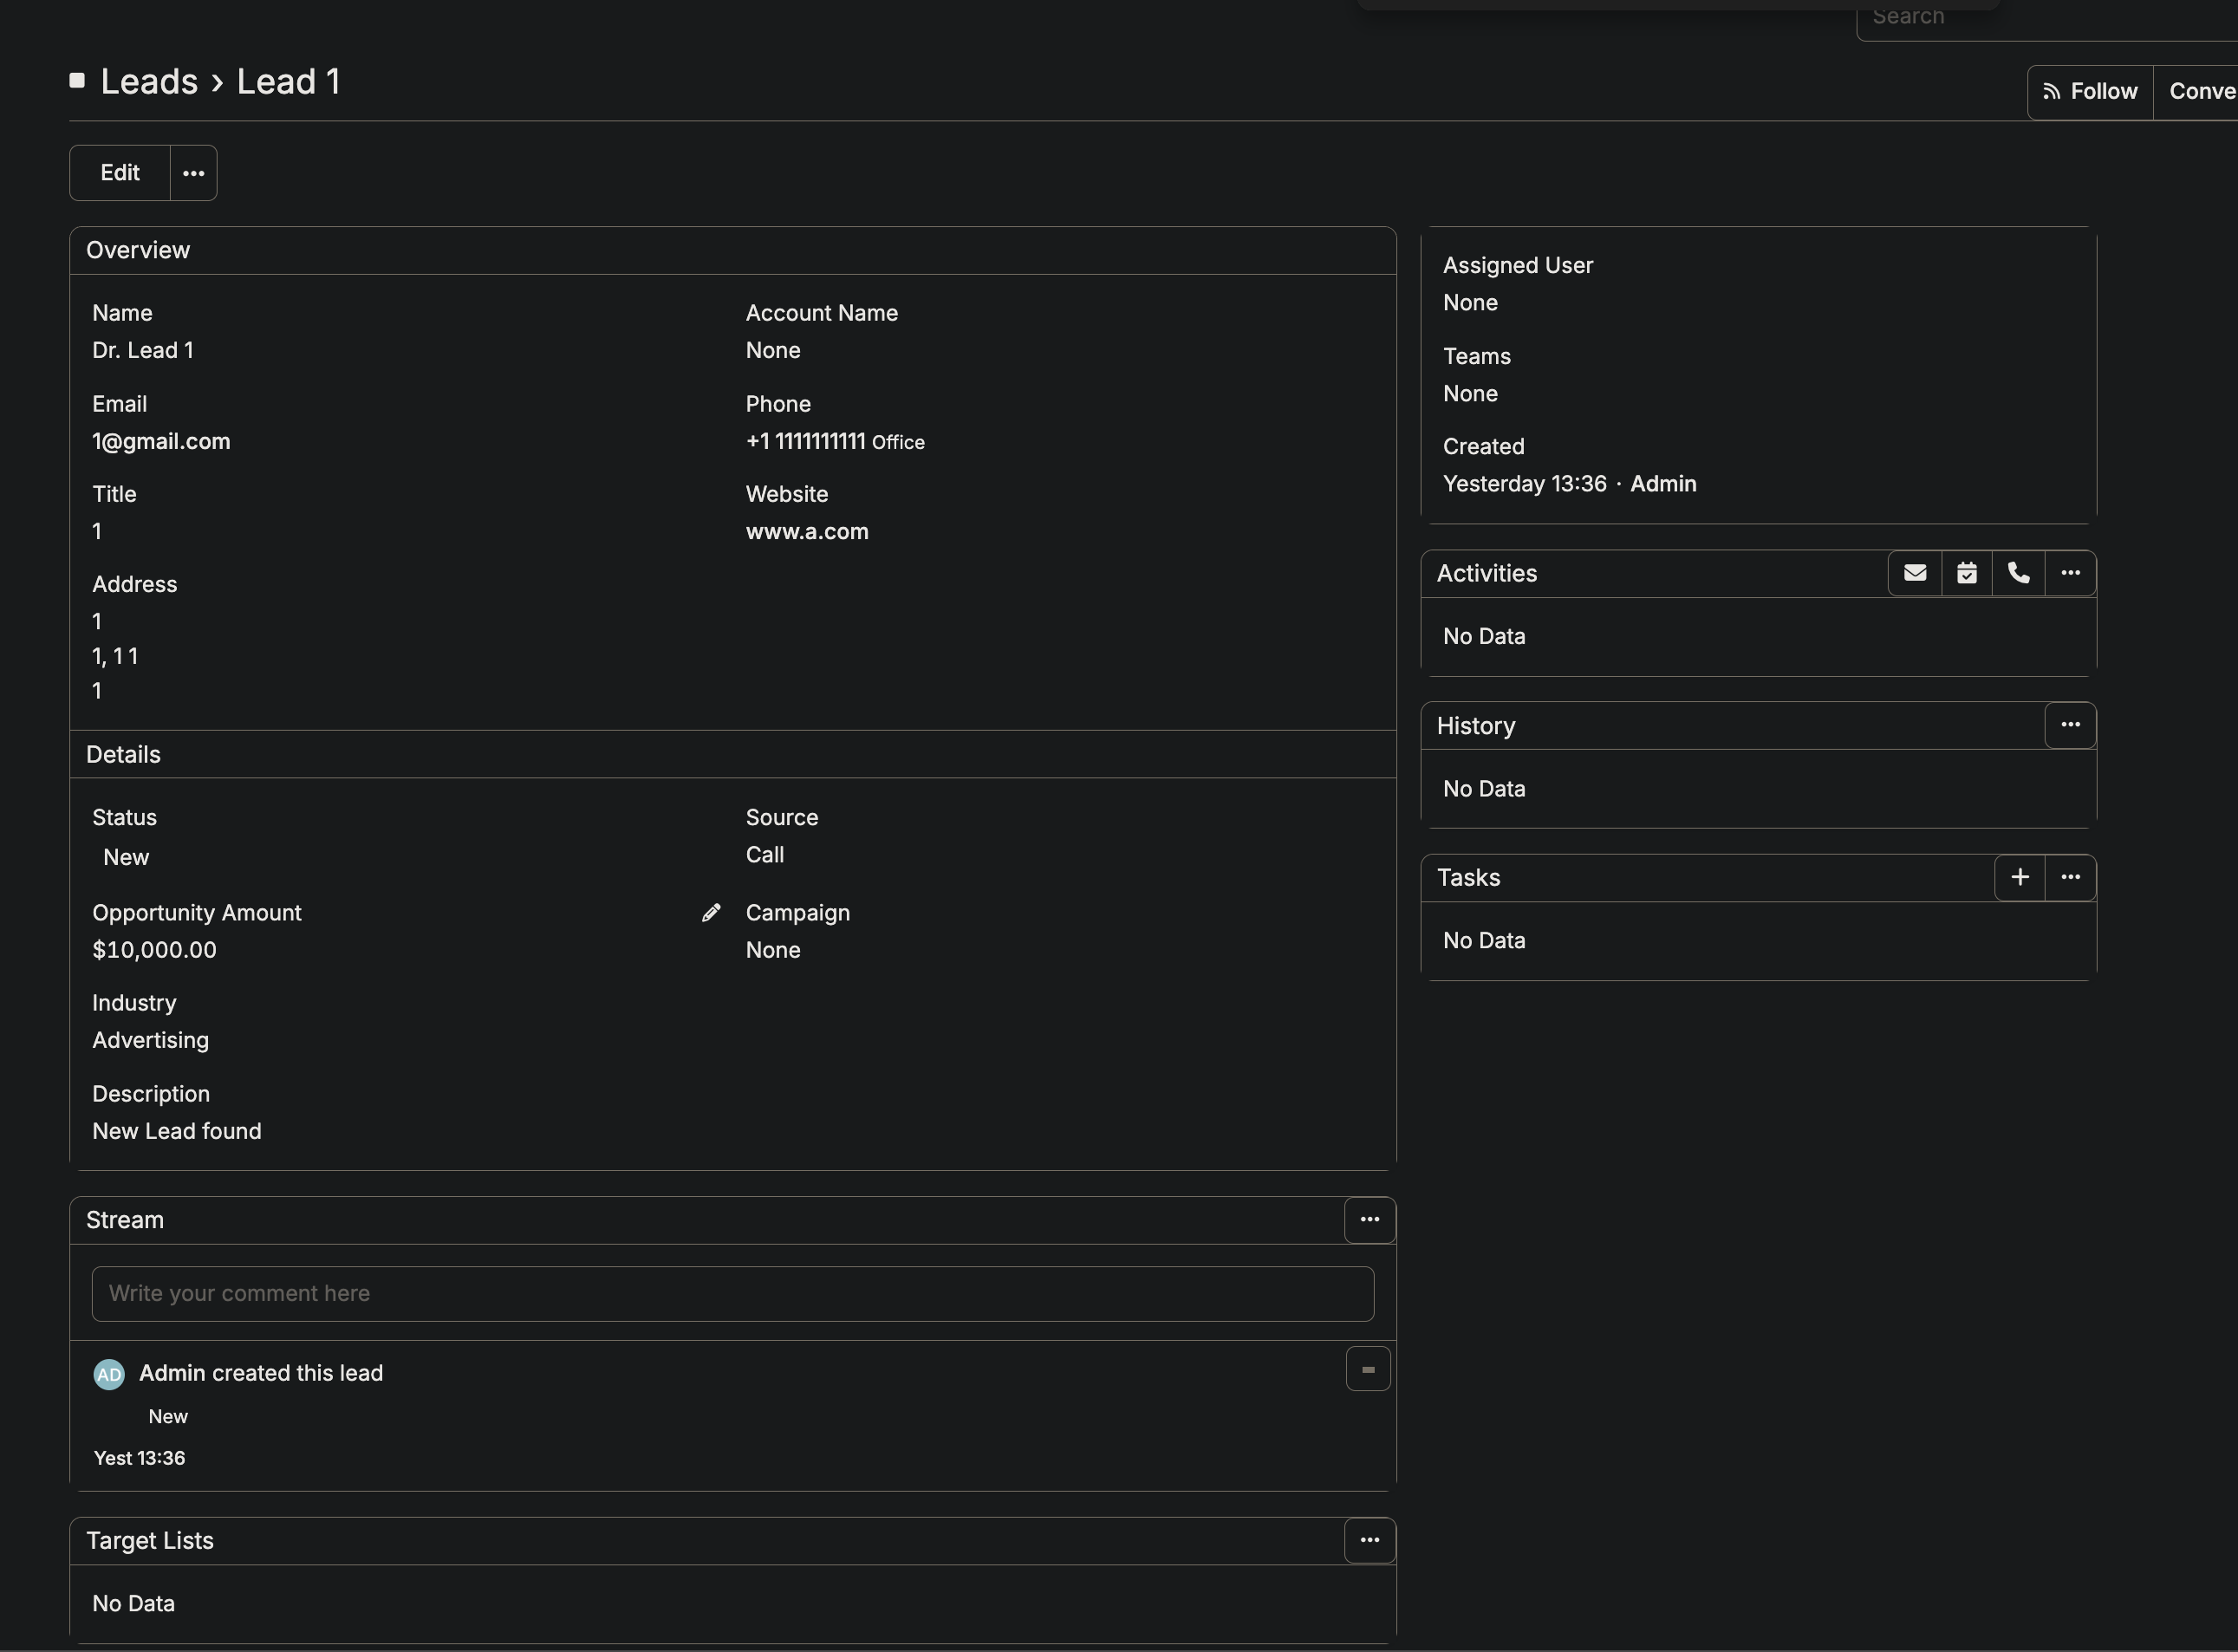Click the $10,000.00 opportunity amount value
This screenshot has width=2238, height=1652.
coord(154,950)
